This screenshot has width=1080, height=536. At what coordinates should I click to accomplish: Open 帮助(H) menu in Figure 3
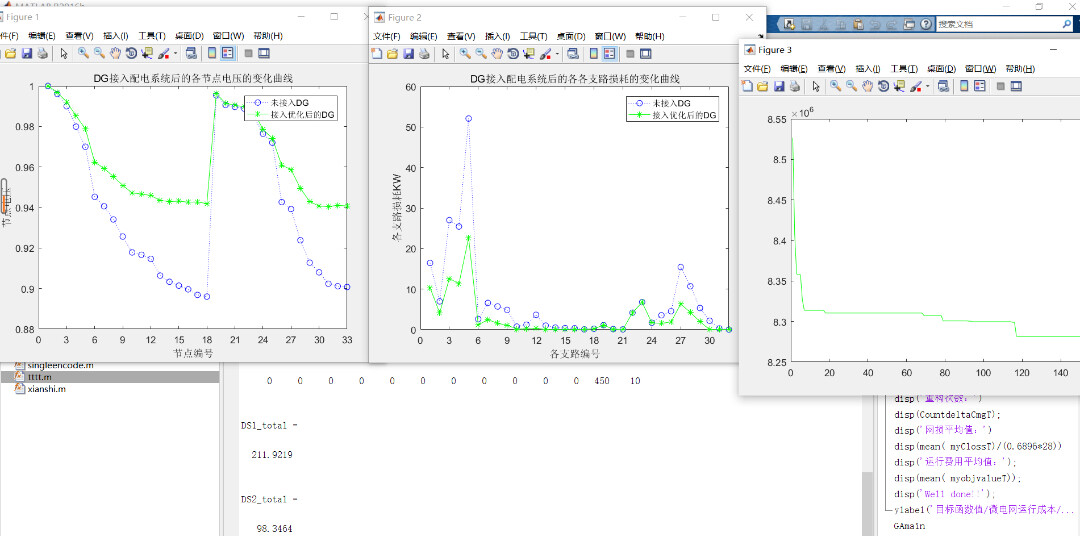coord(1020,69)
